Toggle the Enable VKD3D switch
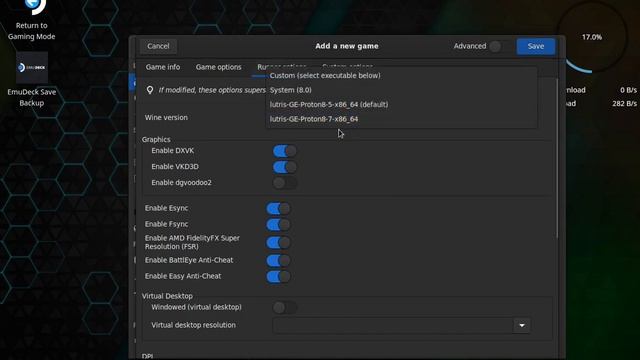 click(x=284, y=167)
